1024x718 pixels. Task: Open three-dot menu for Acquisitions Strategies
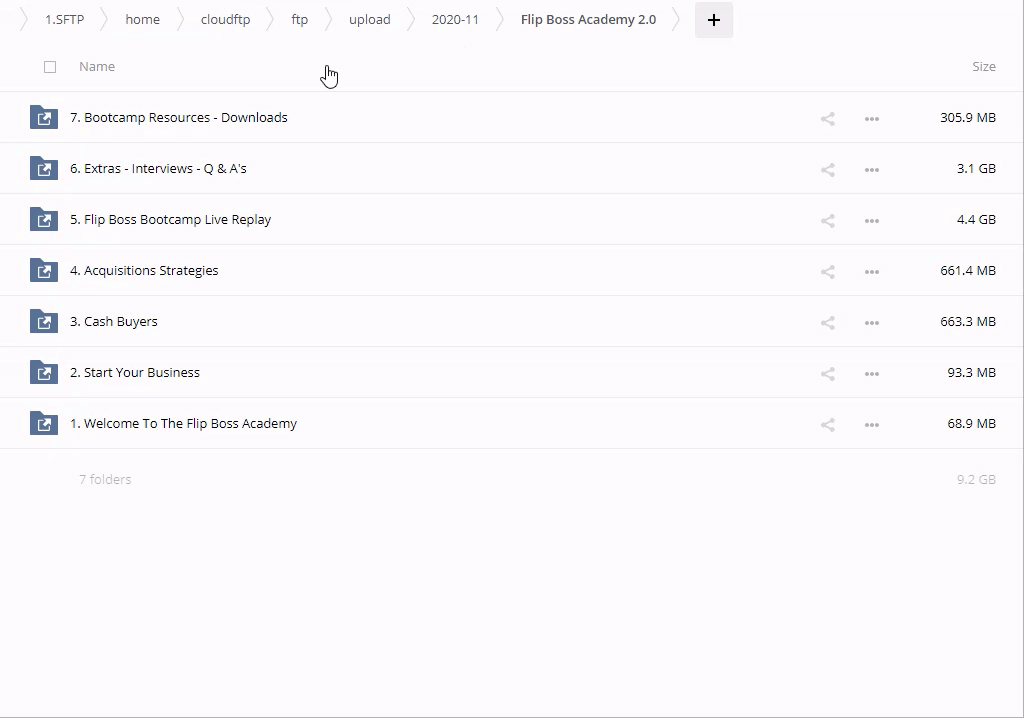coord(871,271)
